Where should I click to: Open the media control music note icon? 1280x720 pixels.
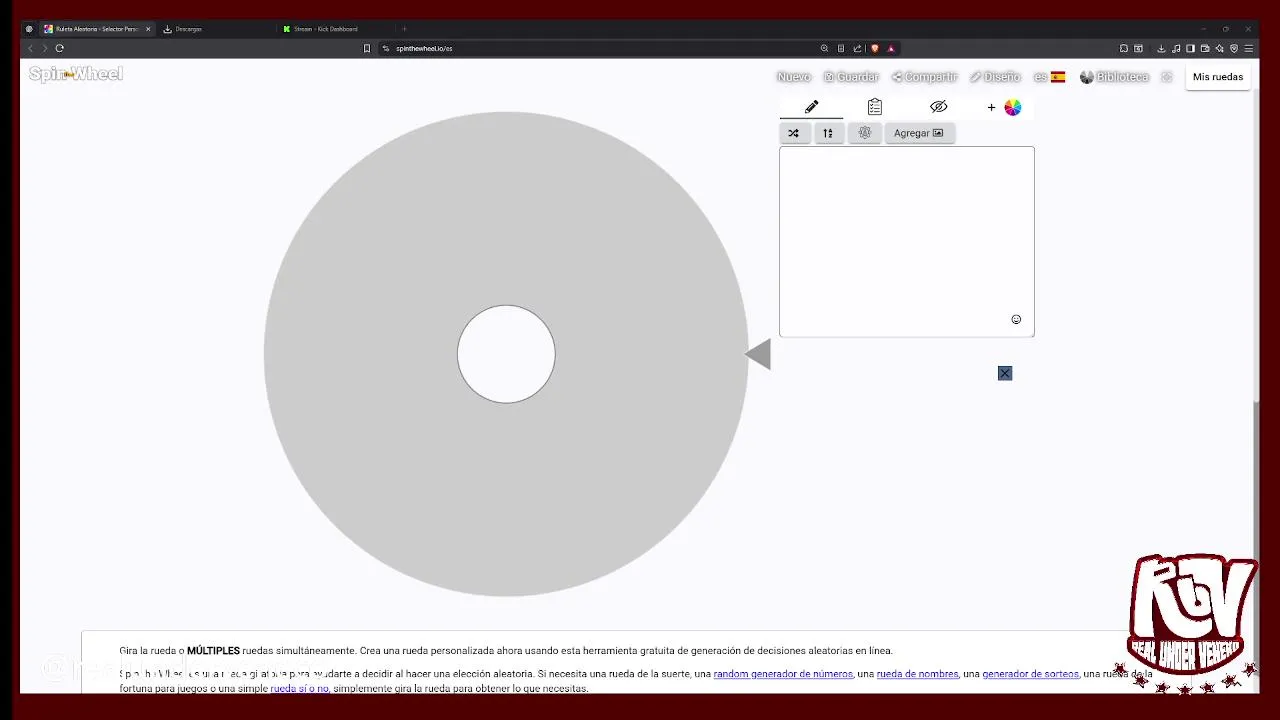(x=1176, y=48)
